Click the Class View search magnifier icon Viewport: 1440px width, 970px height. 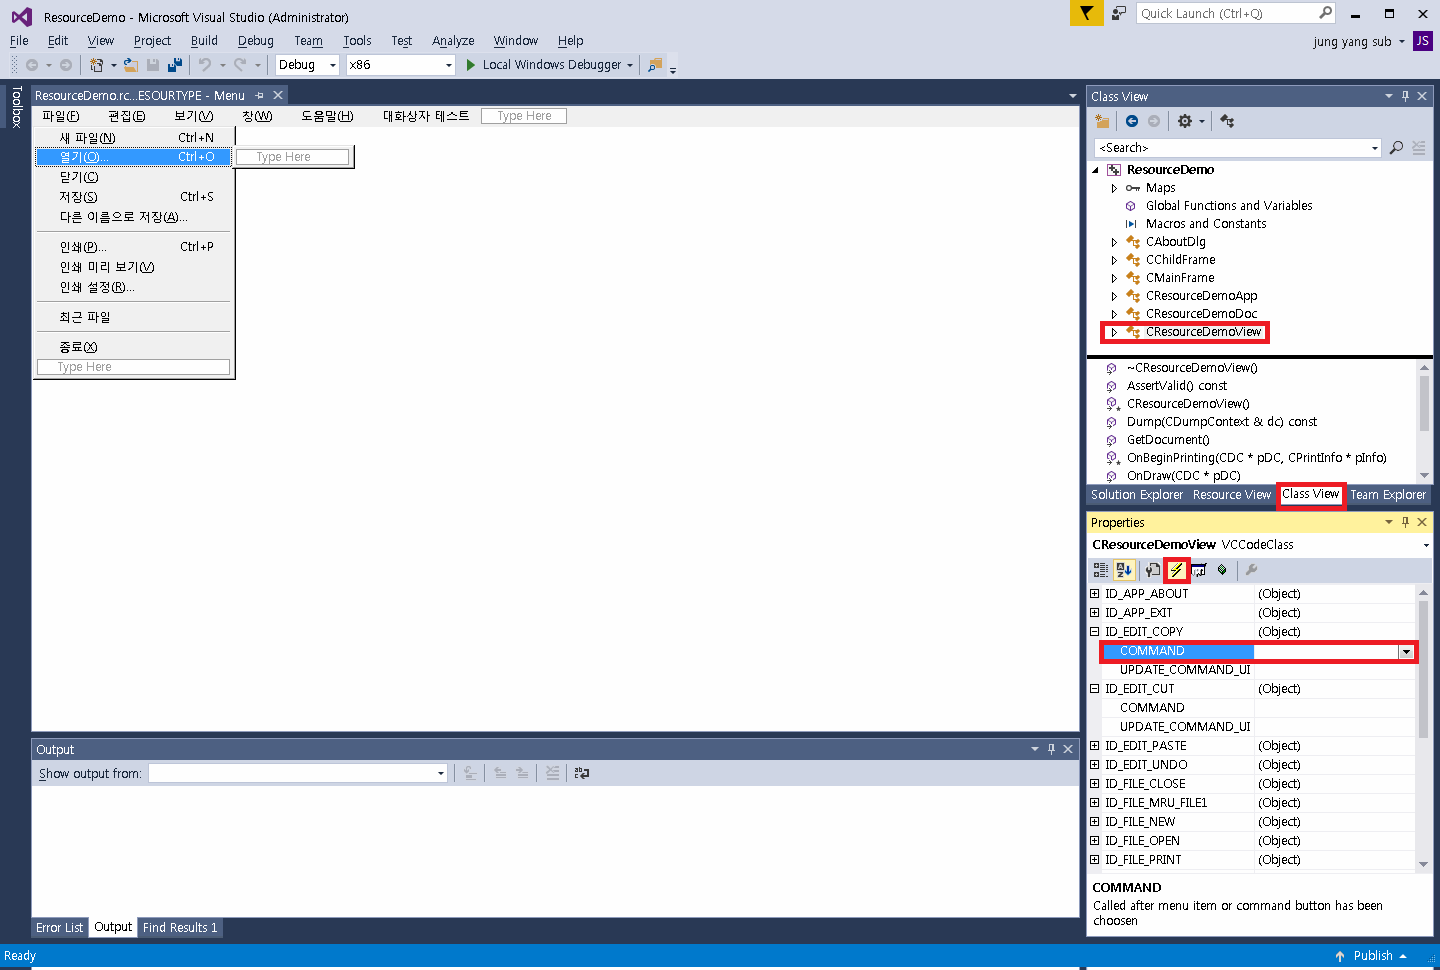pos(1397,148)
